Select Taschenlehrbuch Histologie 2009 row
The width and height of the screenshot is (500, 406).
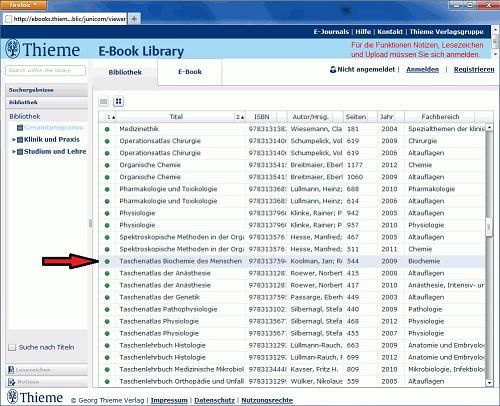click(292, 345)
